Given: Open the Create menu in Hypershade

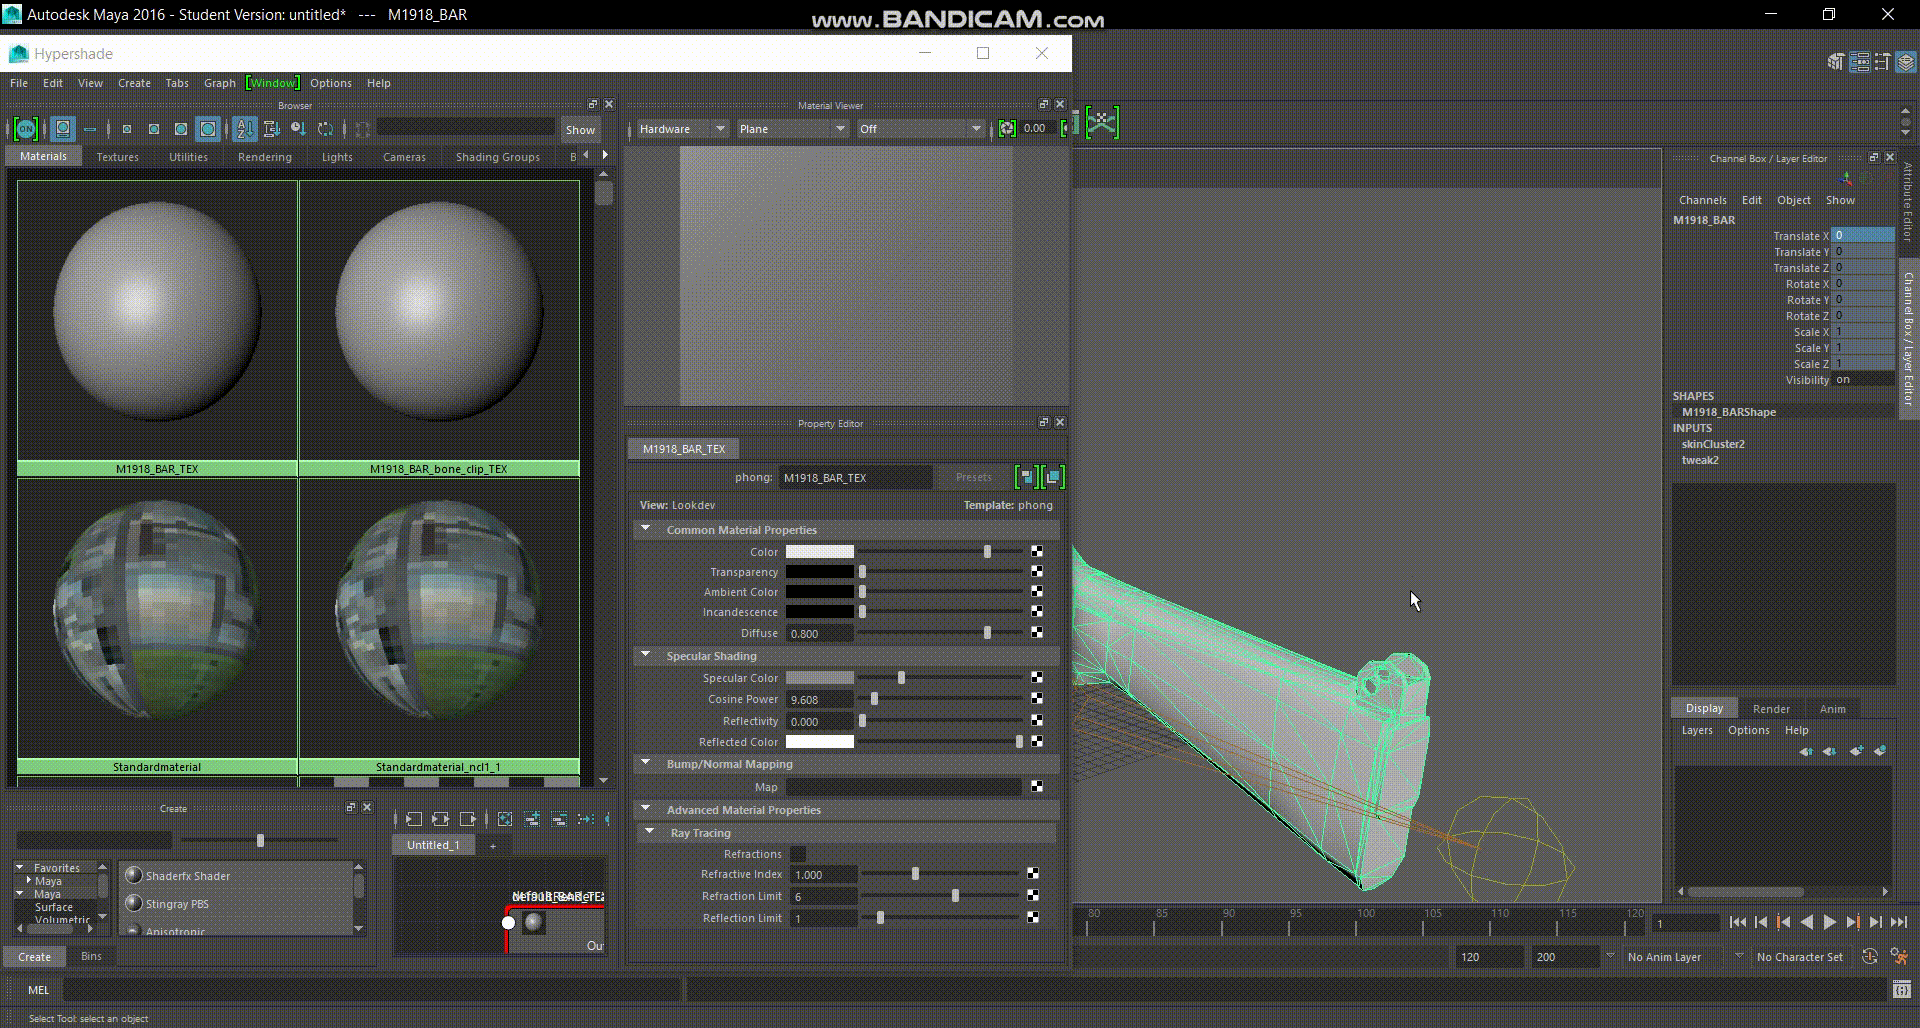Looking at the screenshot, I should pyautogui.click(x=134, y=83).
